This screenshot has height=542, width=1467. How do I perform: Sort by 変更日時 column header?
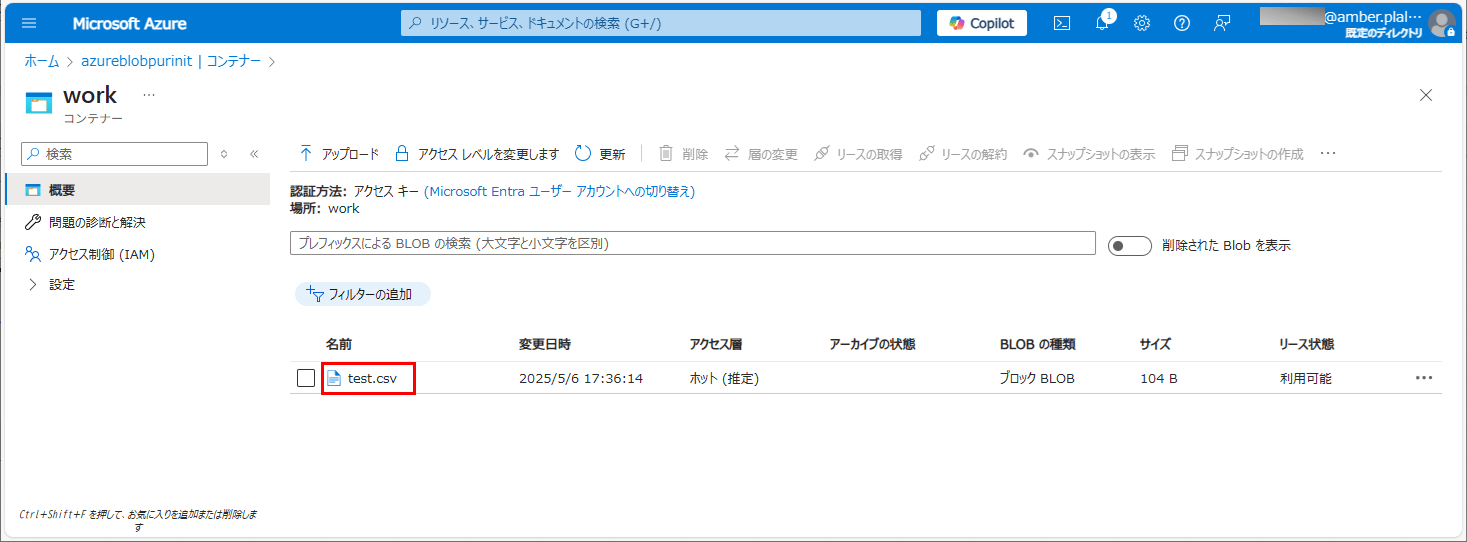tap(545, 344)
